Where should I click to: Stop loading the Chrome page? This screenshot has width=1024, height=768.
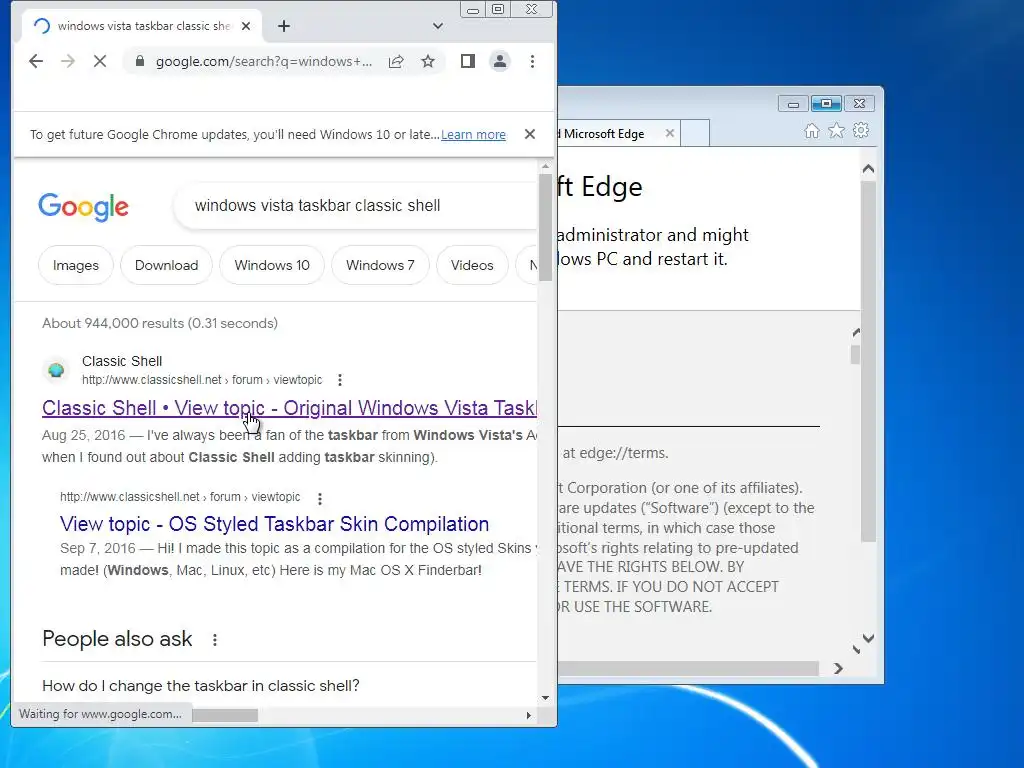(x=100, y=61)
